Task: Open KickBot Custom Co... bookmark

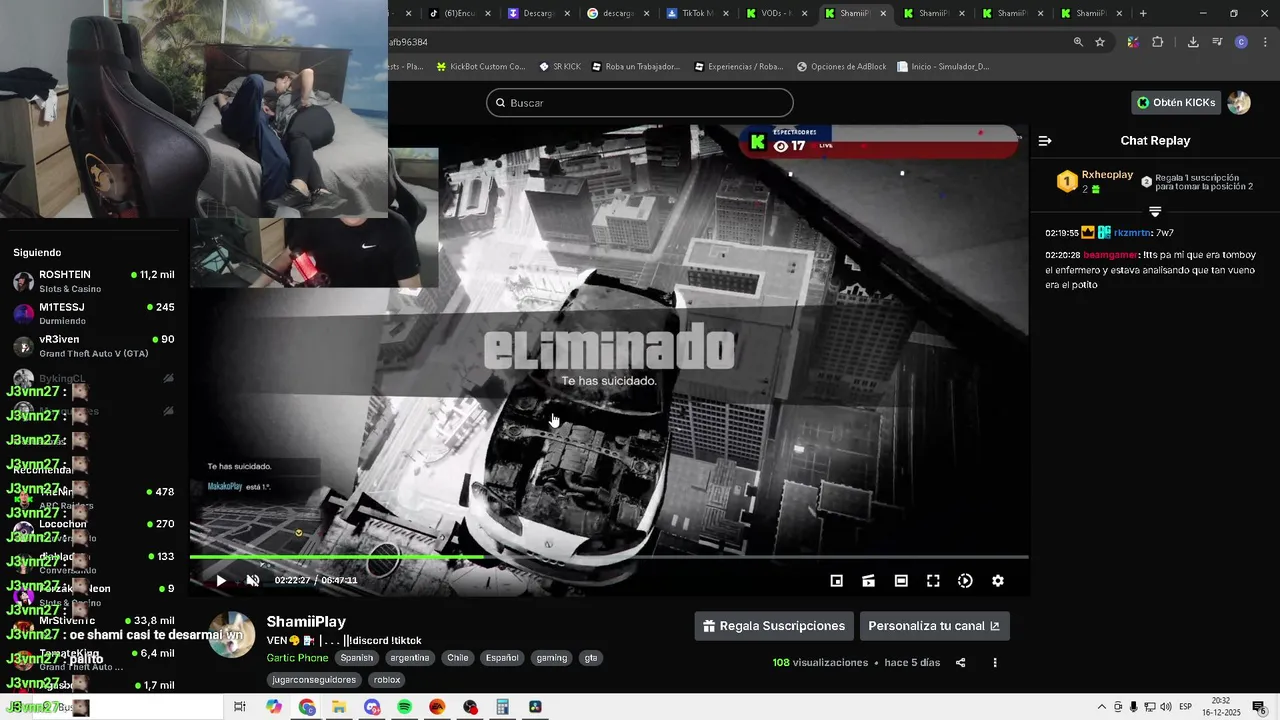Action: tap(480, 67)
